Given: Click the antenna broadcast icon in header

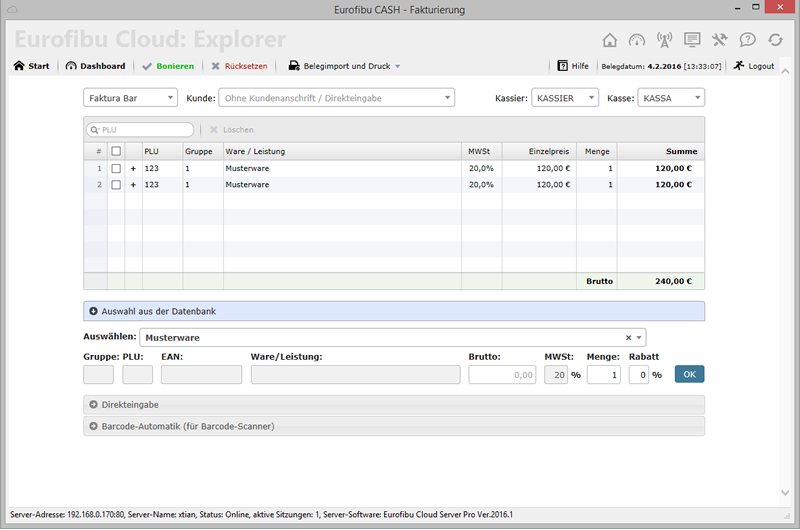Looking at the screenshot, I should (x=664, y=40).
